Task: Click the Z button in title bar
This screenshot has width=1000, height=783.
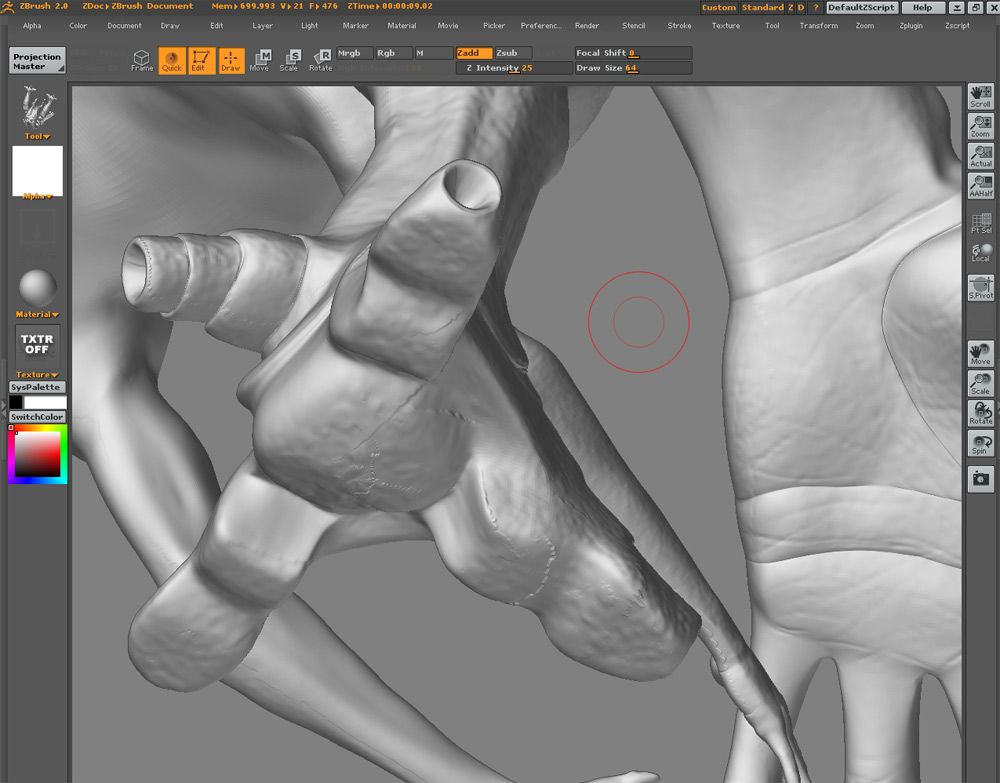Action: (791, 8)
